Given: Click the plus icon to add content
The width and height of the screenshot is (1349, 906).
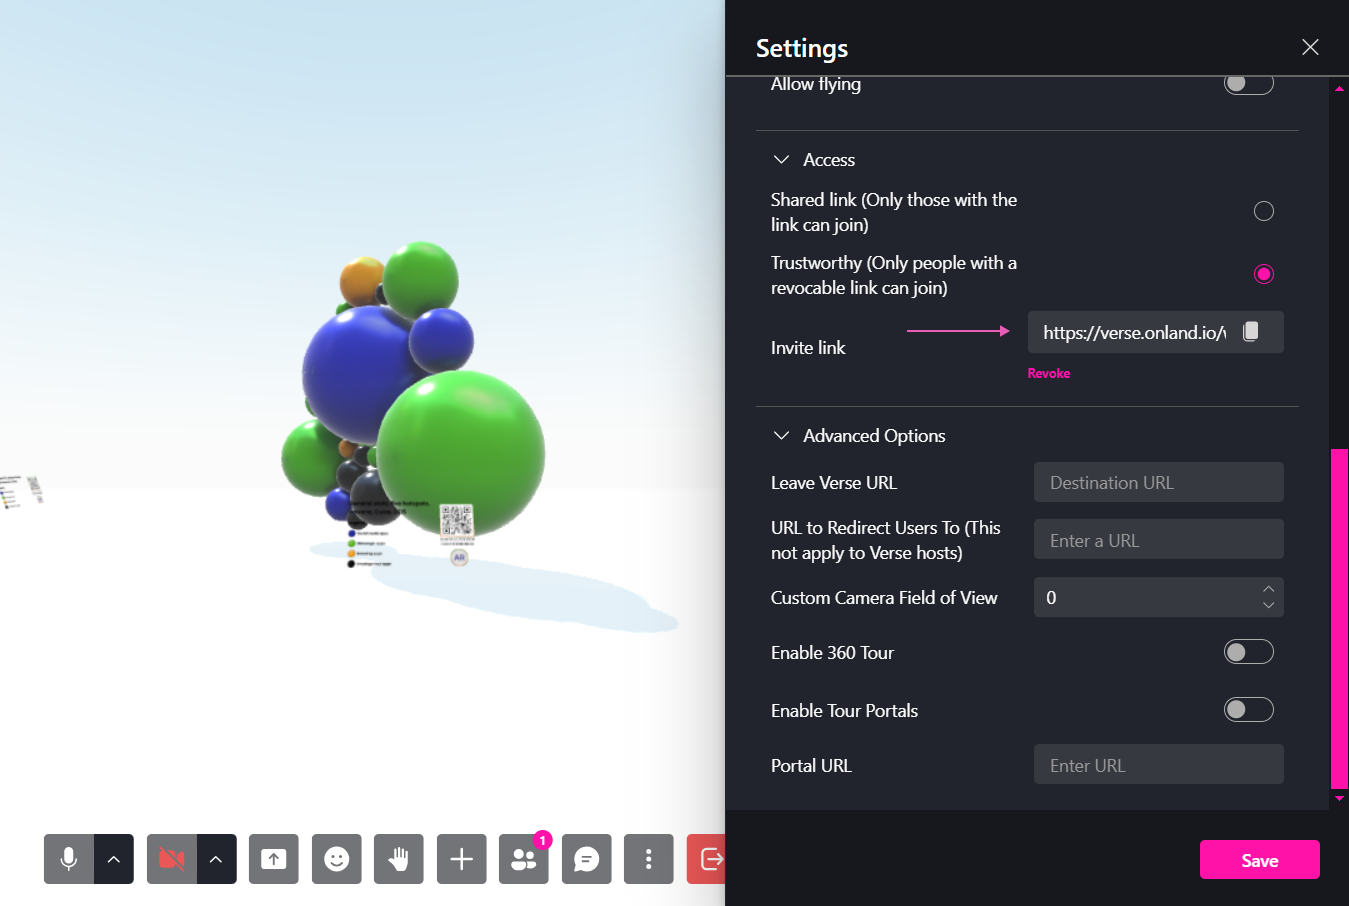Looking at the screenshot, I should click(461, 859).
